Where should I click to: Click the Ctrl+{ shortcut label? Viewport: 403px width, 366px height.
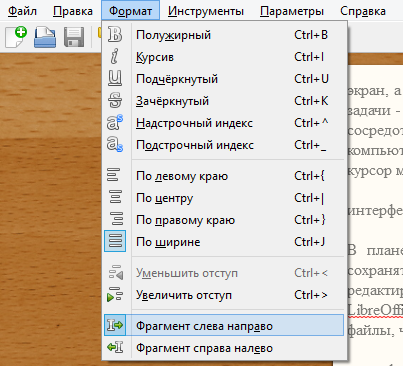(309, 175)
